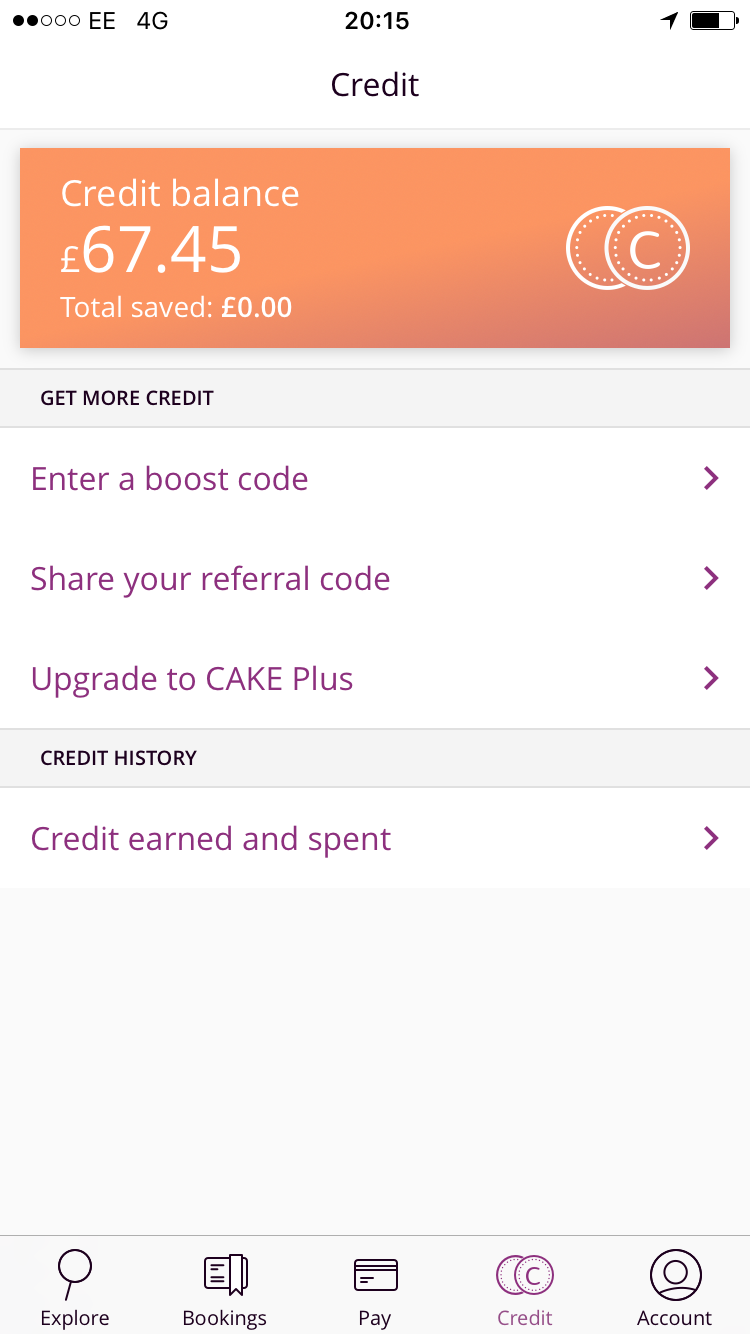Tap the Explore magnifier icon
Viewport: 750px width, 1334px height.
pyautogui.click(x=74, y=1272)
